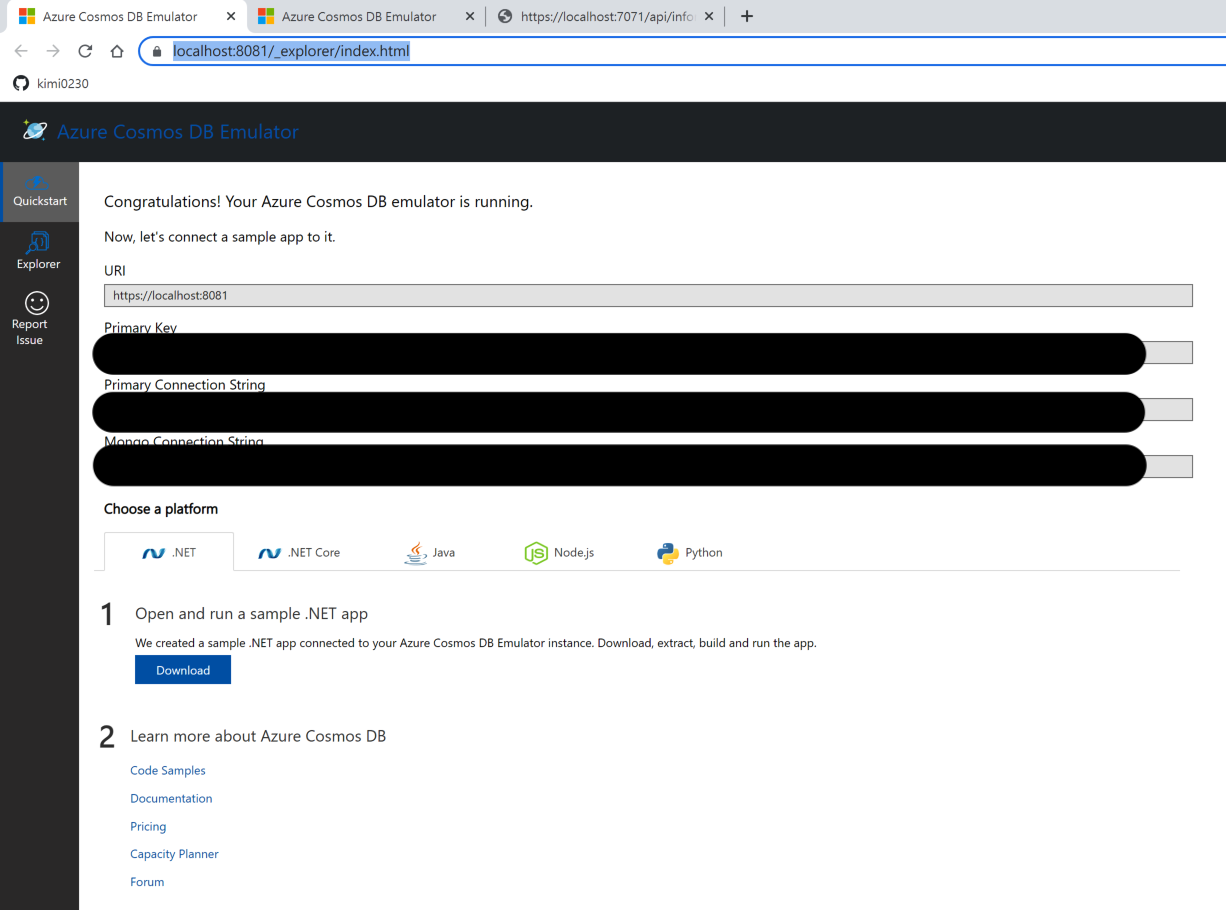
Task: Go back in browser history
Action: click(21, 51)
